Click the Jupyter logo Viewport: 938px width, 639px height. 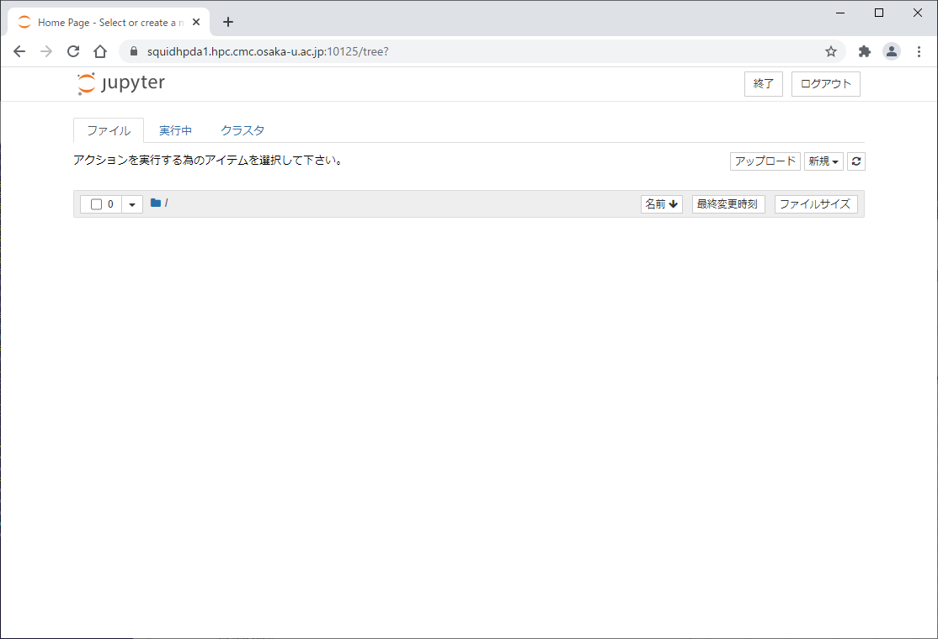(121, 84)
